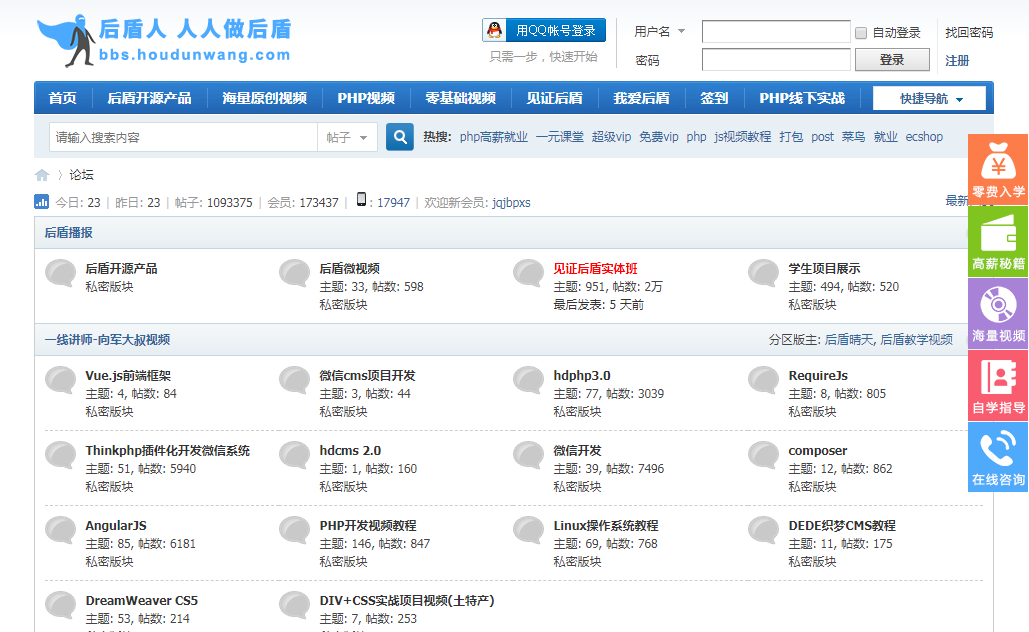Click the mobile phone stats icon
This screenshot has width=1029, height=632.
tap(361, 200)
